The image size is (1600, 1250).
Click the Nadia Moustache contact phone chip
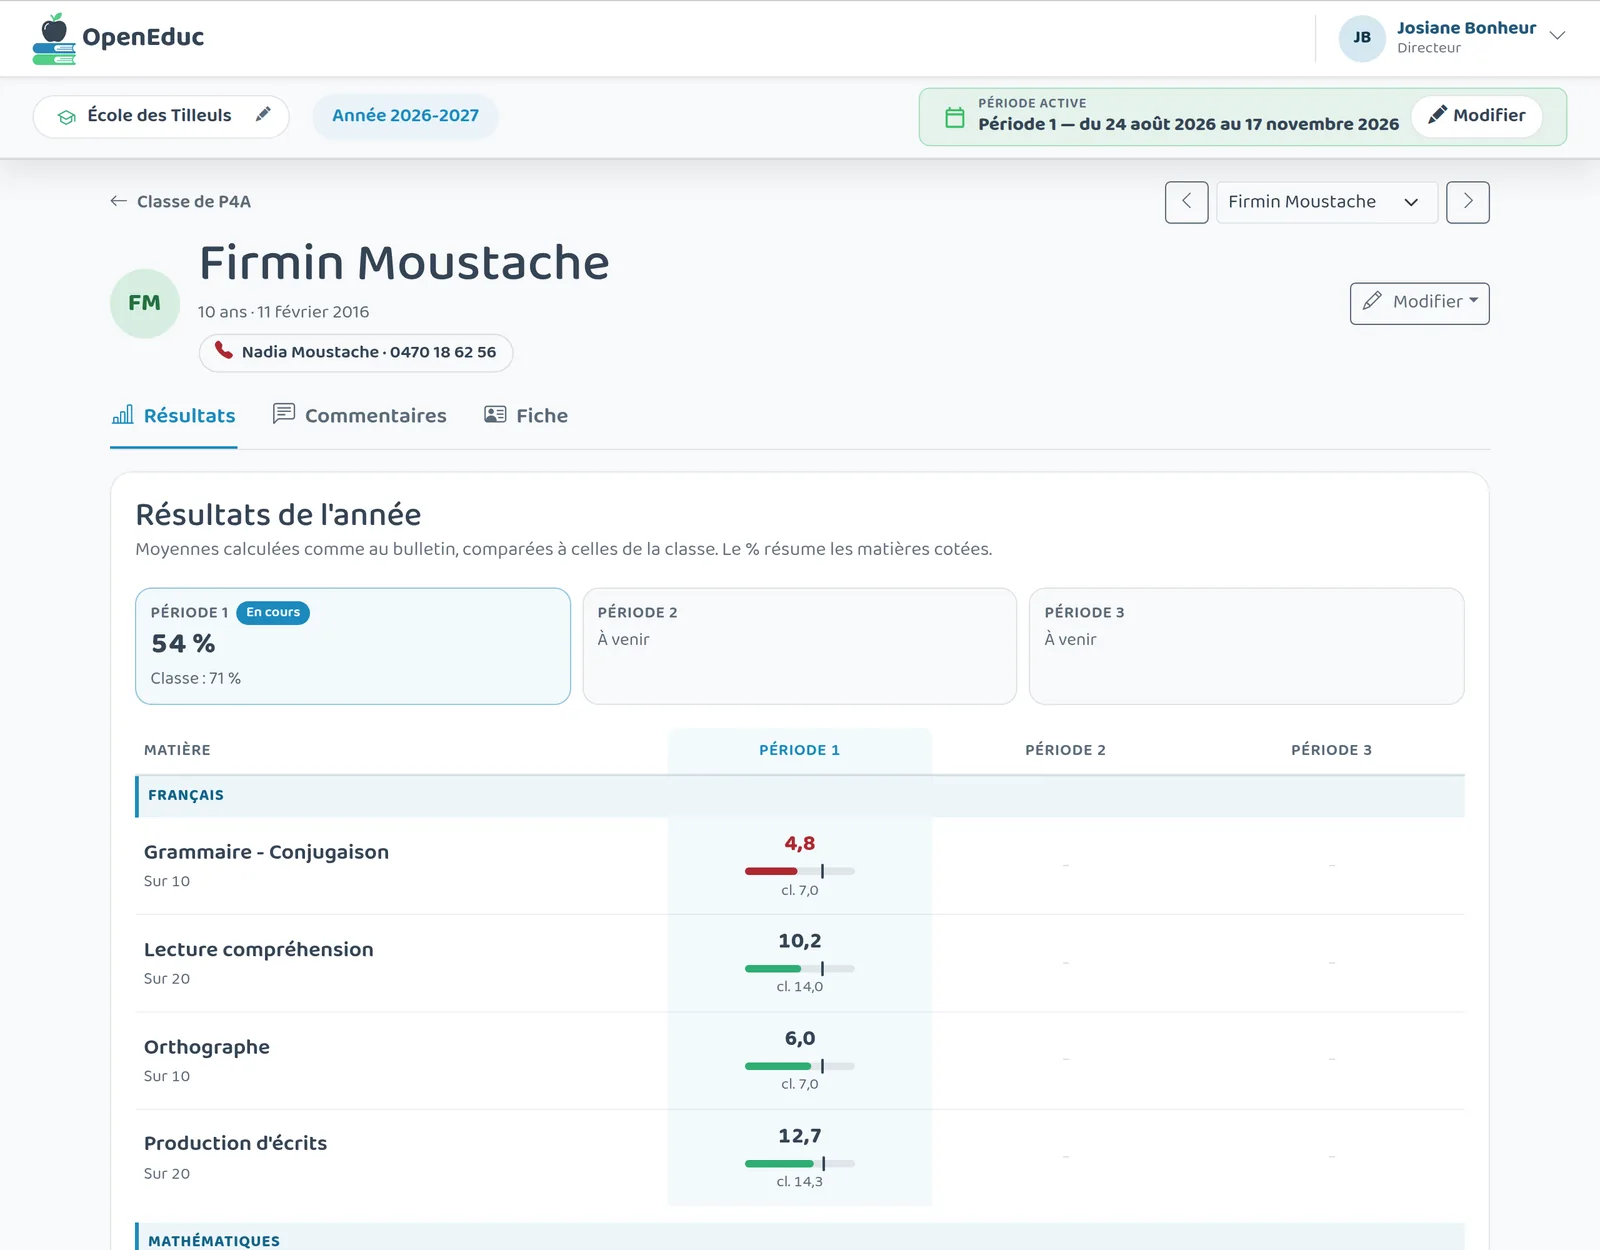356,352
